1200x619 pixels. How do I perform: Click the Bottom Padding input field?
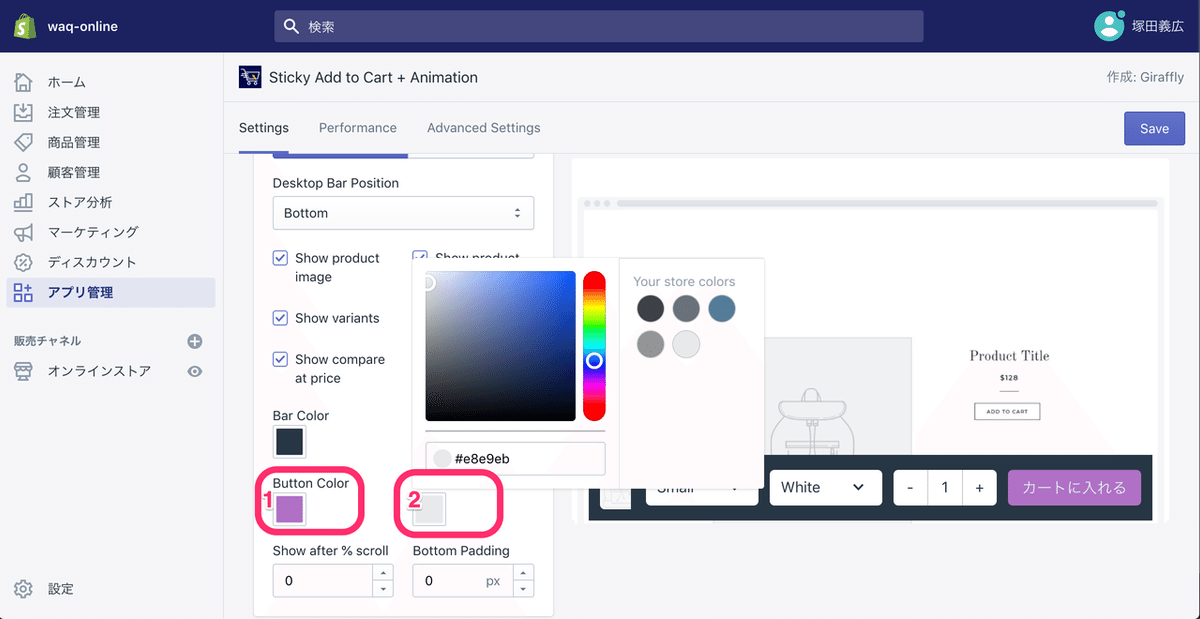[462, 581]
